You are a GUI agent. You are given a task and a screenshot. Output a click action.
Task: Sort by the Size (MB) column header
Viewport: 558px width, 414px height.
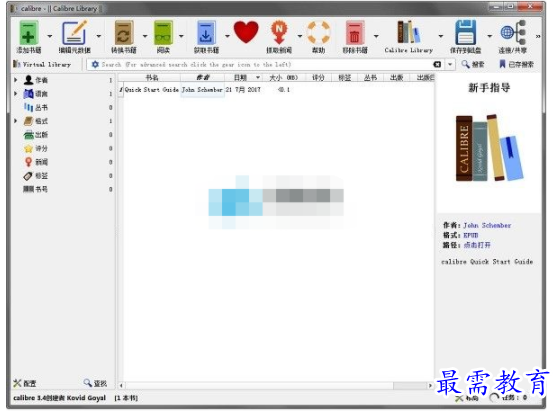tap(283, 78)
